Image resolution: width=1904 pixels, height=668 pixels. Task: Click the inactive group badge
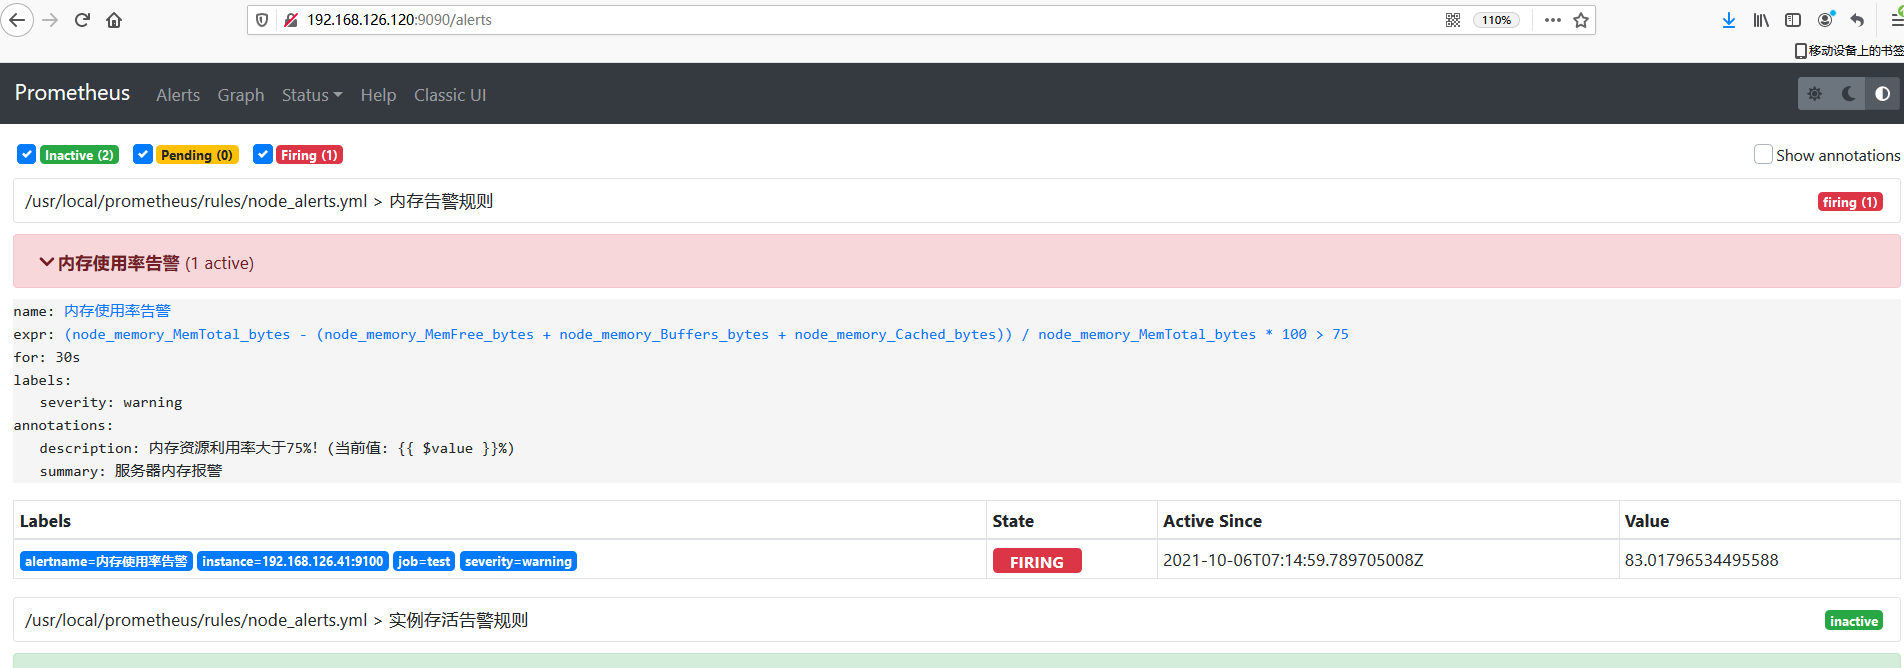(x=1853, y=621)
